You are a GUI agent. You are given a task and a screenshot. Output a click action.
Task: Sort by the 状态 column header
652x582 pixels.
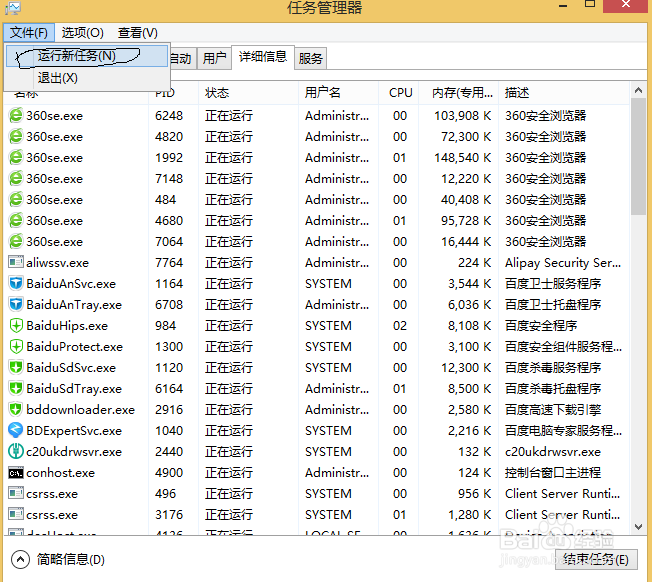point(248,92)
